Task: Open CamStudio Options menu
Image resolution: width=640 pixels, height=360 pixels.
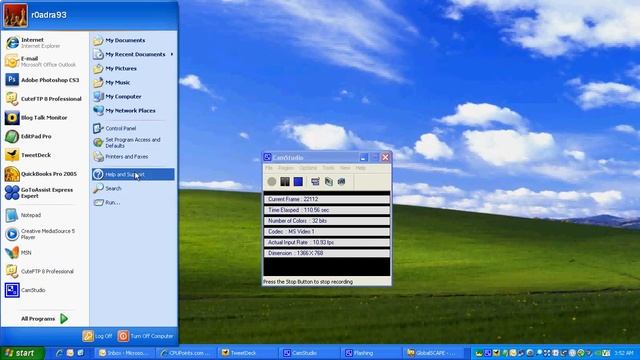Action: click(308, 168)
